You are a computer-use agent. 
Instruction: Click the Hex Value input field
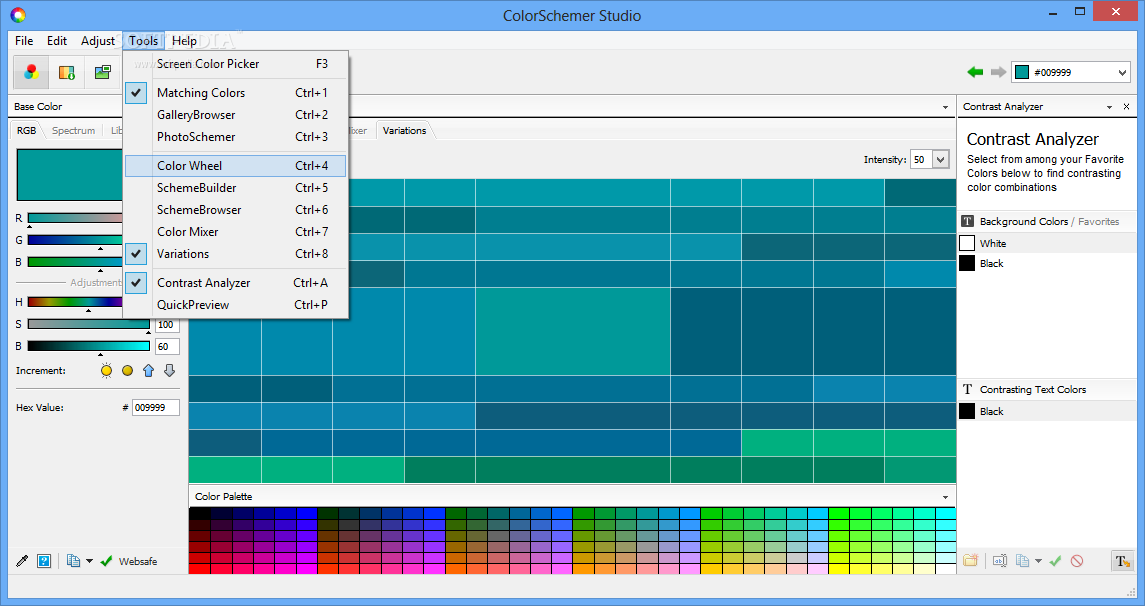[156, 407]
